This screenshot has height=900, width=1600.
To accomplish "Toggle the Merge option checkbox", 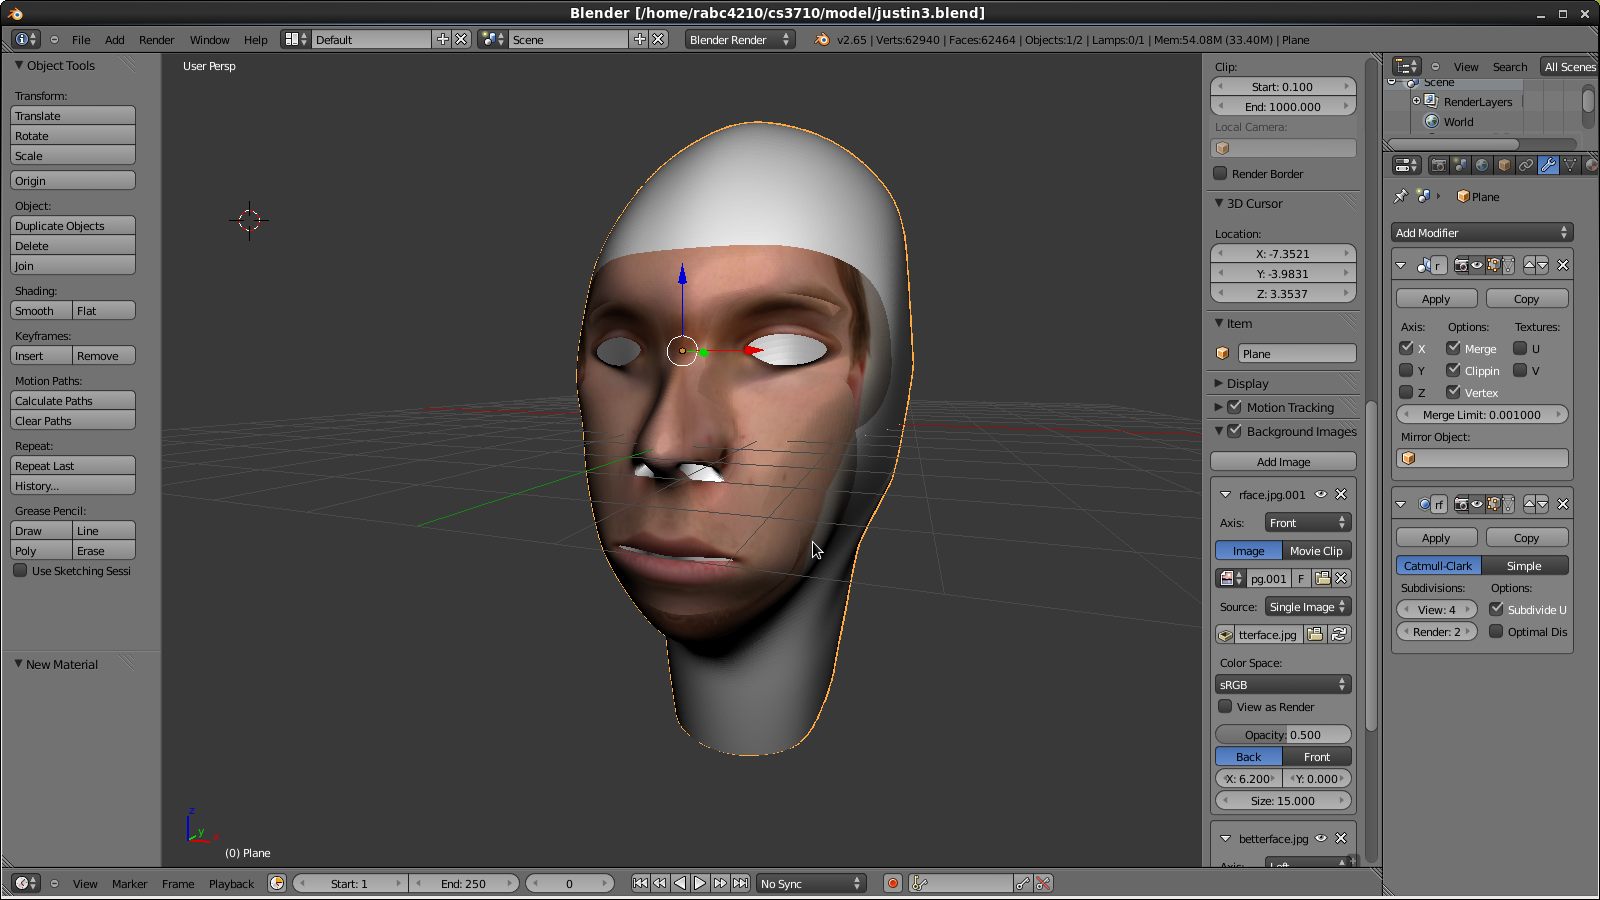I will point(1453,348).
